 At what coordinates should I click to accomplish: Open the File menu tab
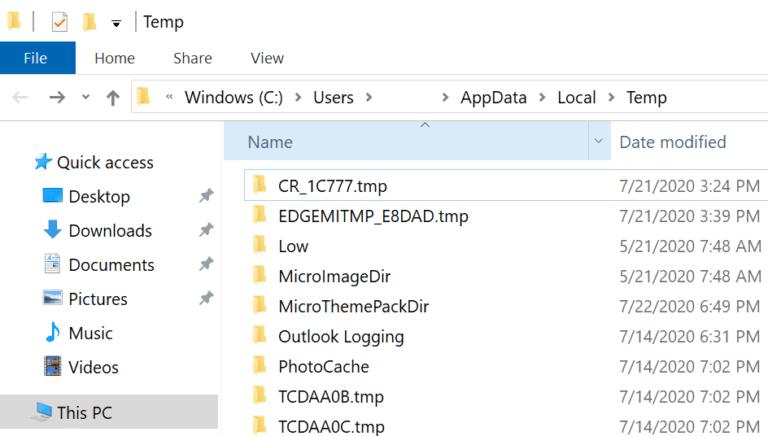[x=38, y=58]
